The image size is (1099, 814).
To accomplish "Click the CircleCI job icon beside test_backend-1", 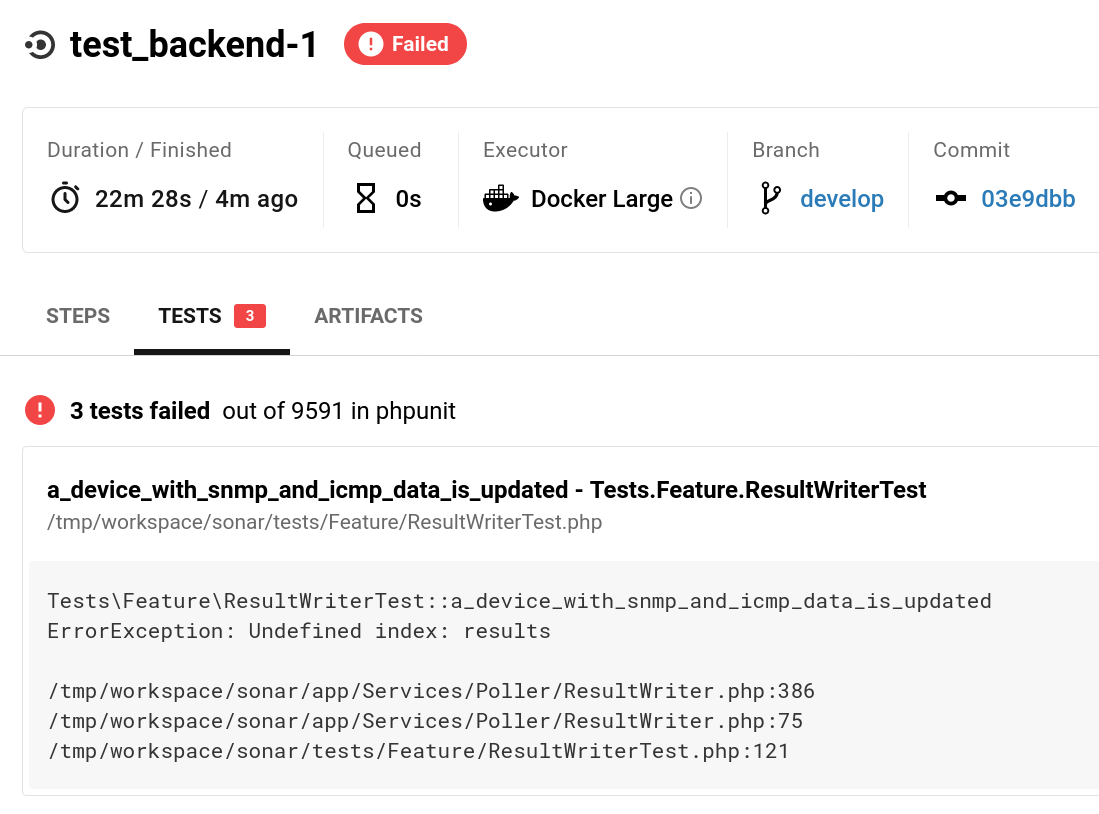I will point(40,45).
